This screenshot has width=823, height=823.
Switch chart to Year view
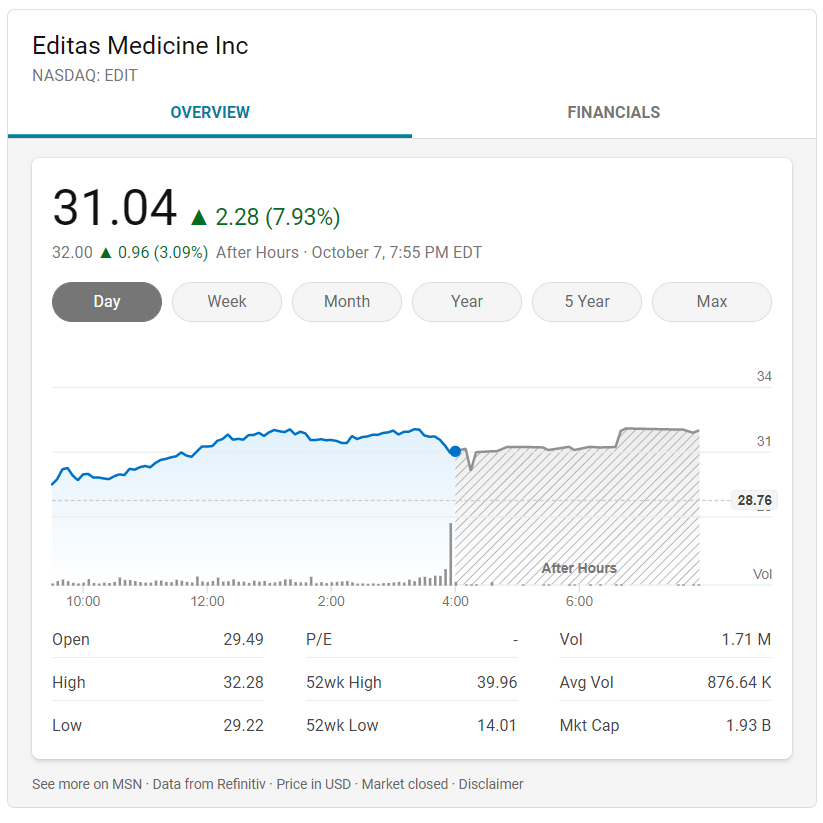tap(467, 302)
